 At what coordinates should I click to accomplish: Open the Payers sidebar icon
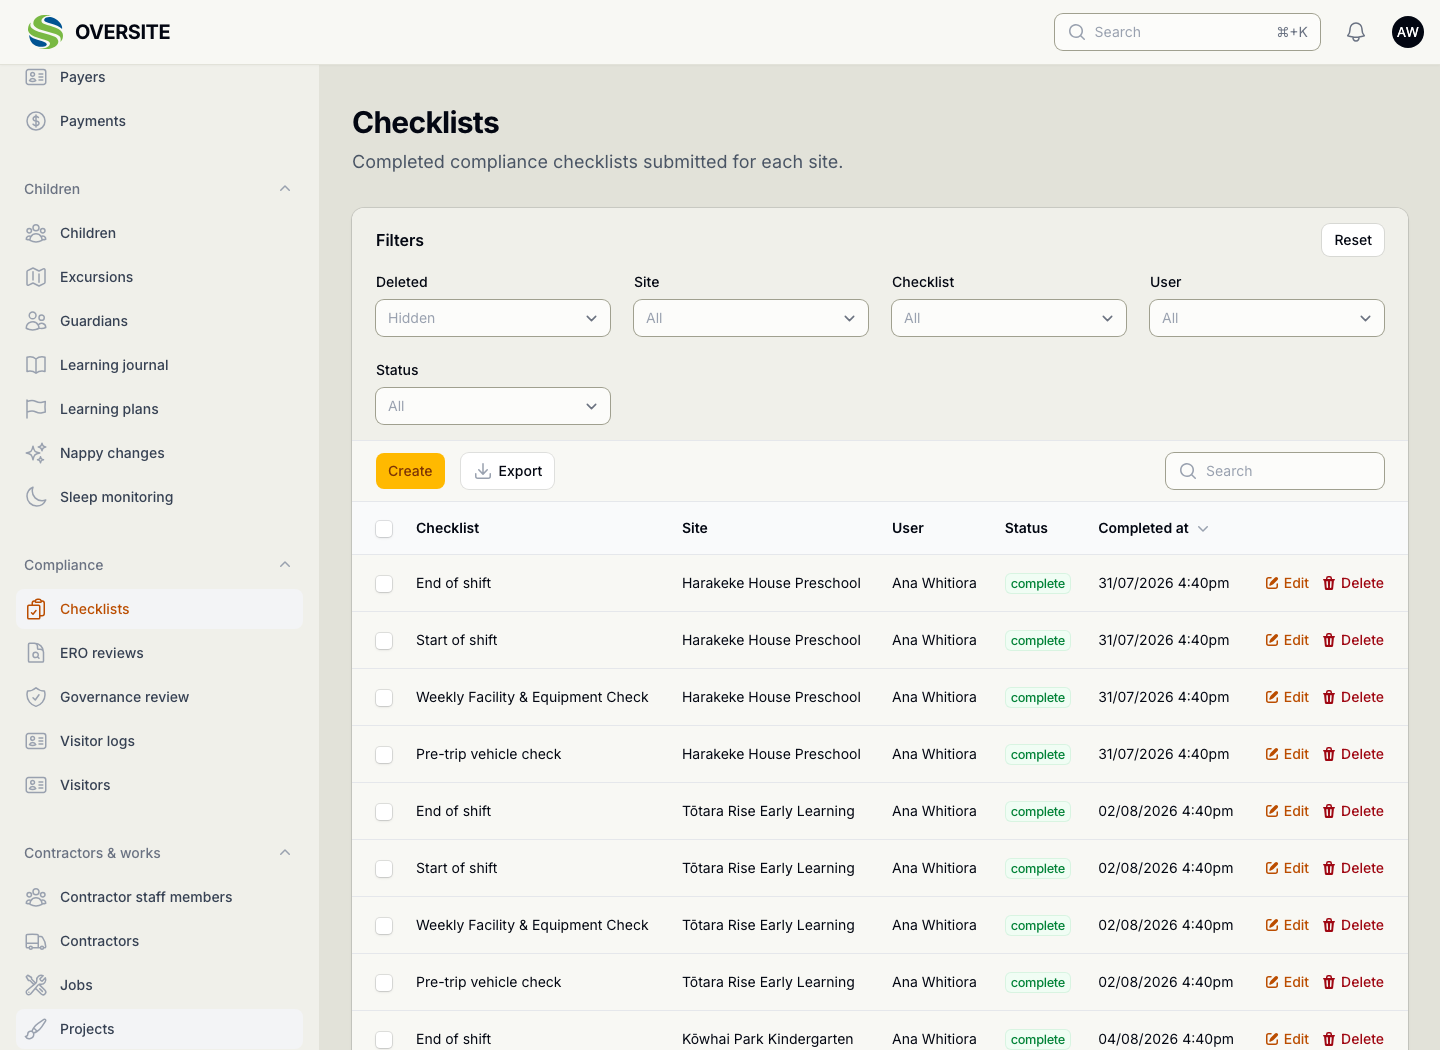click(x=36, y=77)
